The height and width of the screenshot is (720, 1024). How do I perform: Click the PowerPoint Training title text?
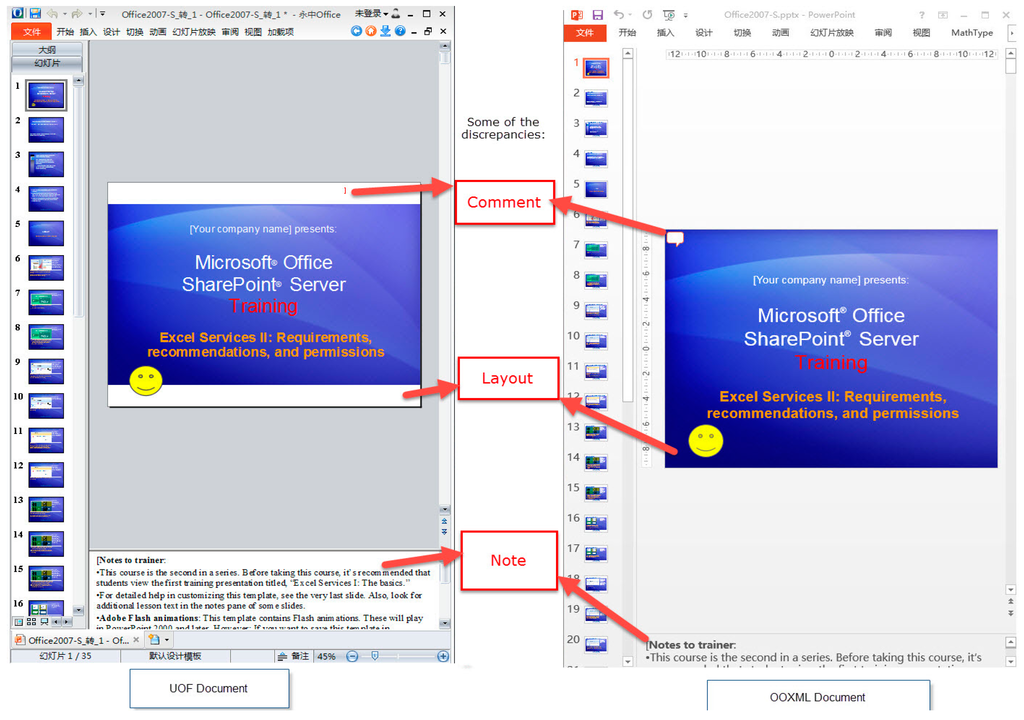pyautogui.click(x=831, y=363)
